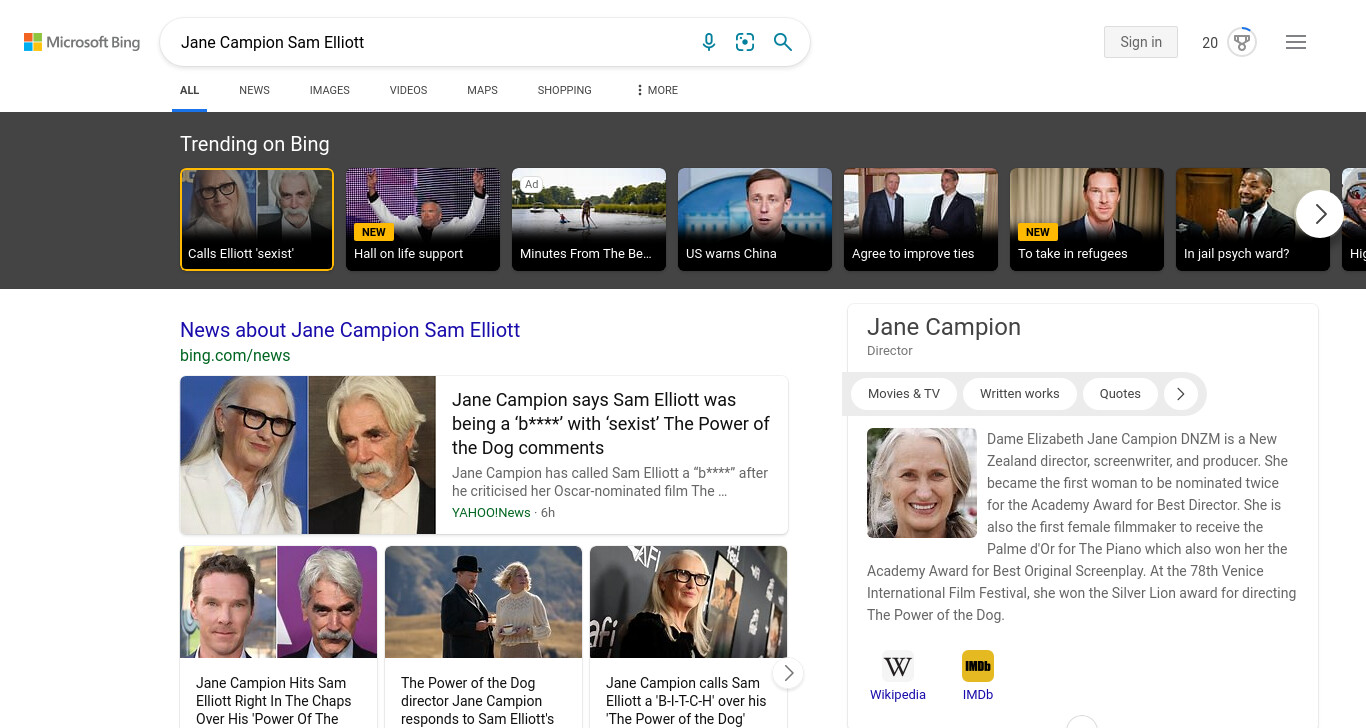Open News about Jane Campion Sam Elliott
The width and height of the screenshot is (1366, 728).
350,330
